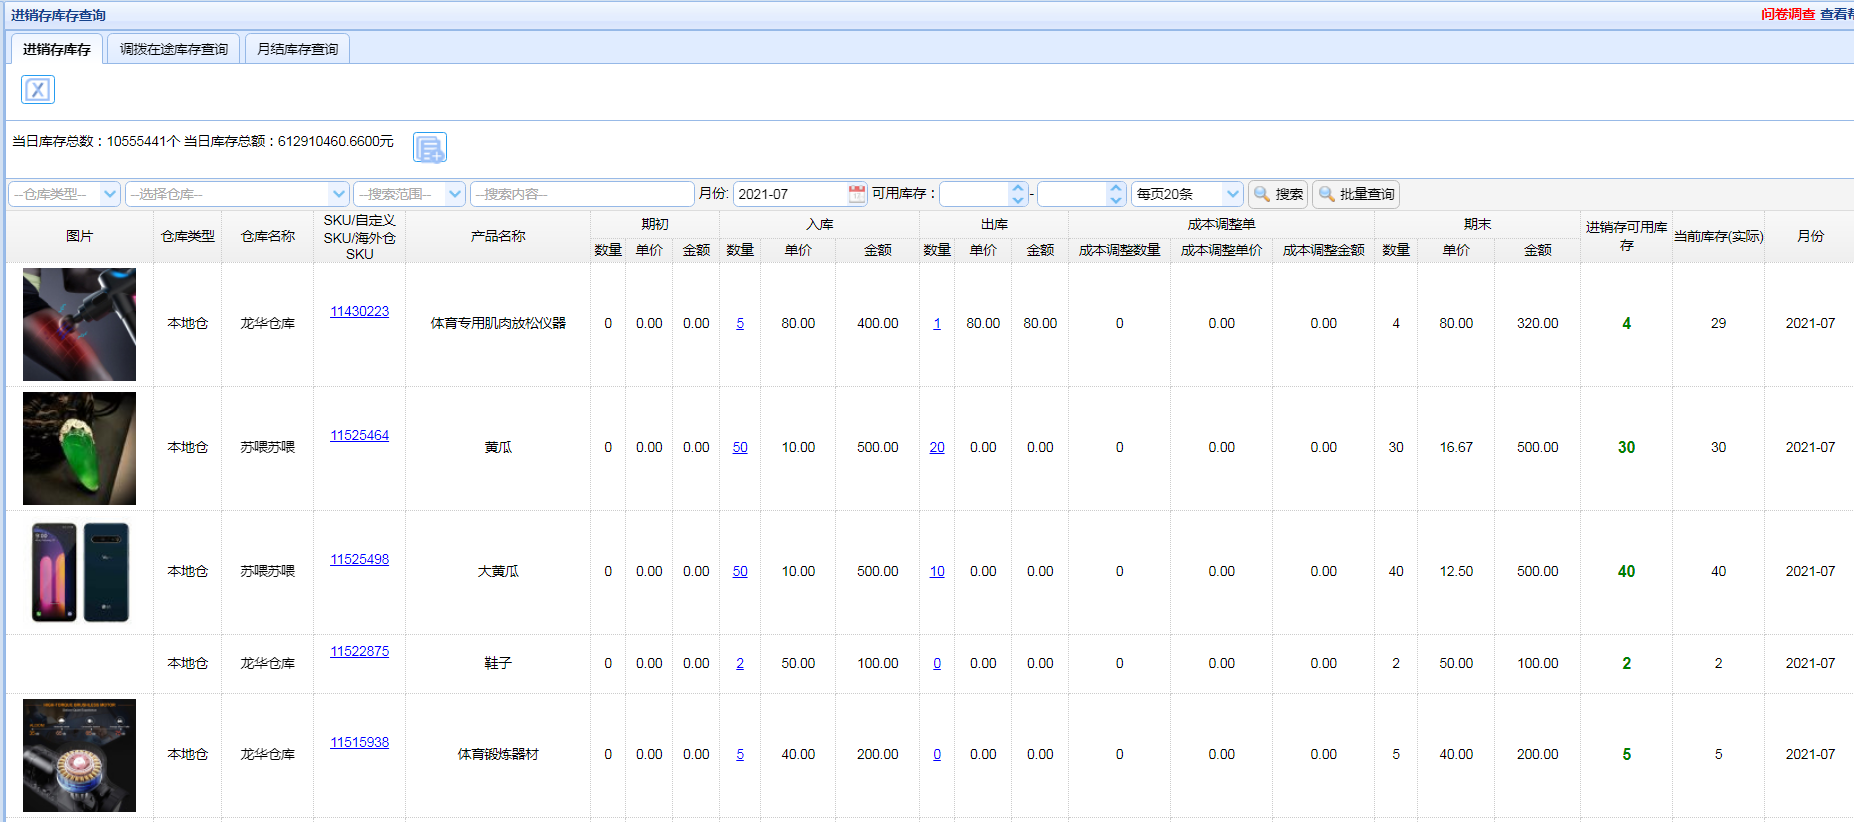Viewport: 1854px width, 822px height.
Task: Click the 体育锻炼器材 product thumbnail
Action: (x=79, y=755)
